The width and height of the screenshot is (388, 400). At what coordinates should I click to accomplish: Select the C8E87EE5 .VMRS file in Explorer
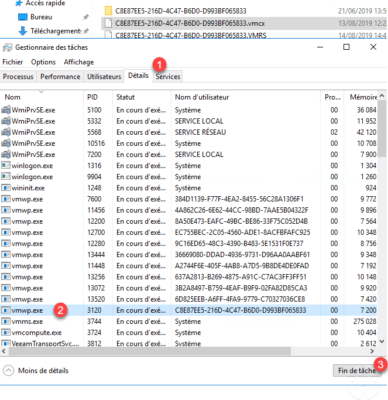185,35
